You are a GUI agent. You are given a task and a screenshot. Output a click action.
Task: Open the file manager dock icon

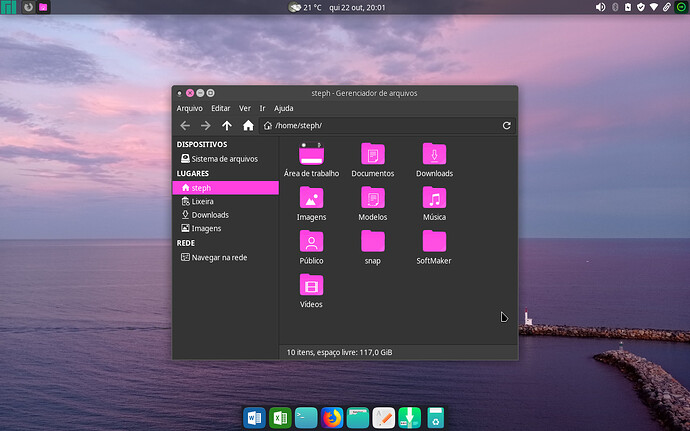pyautogui.click(x=358, y=417)
